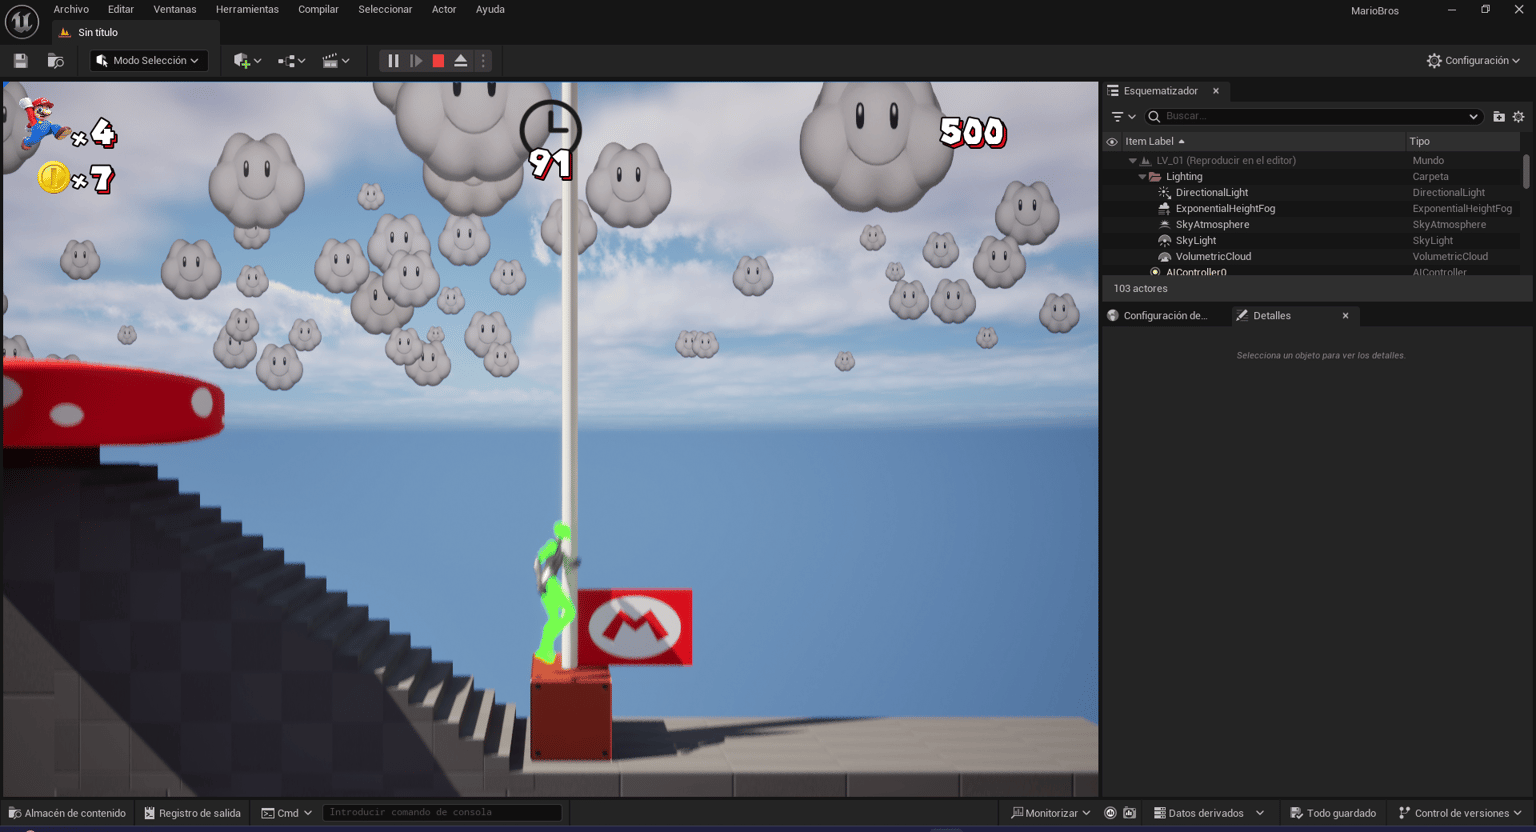This screenshot has width=1536, height=832.
Task: Open the Herramientas menu
Action: (247, 9)
